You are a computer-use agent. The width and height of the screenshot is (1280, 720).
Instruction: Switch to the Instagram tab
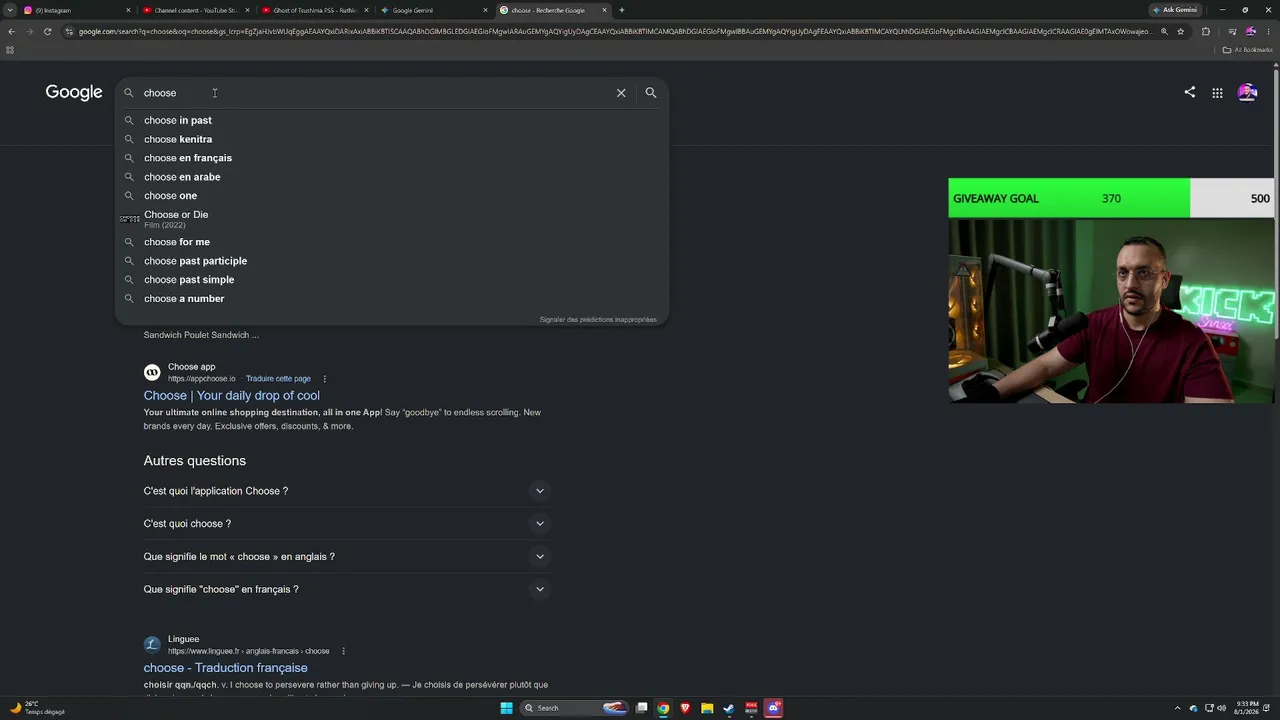(78, 10)
